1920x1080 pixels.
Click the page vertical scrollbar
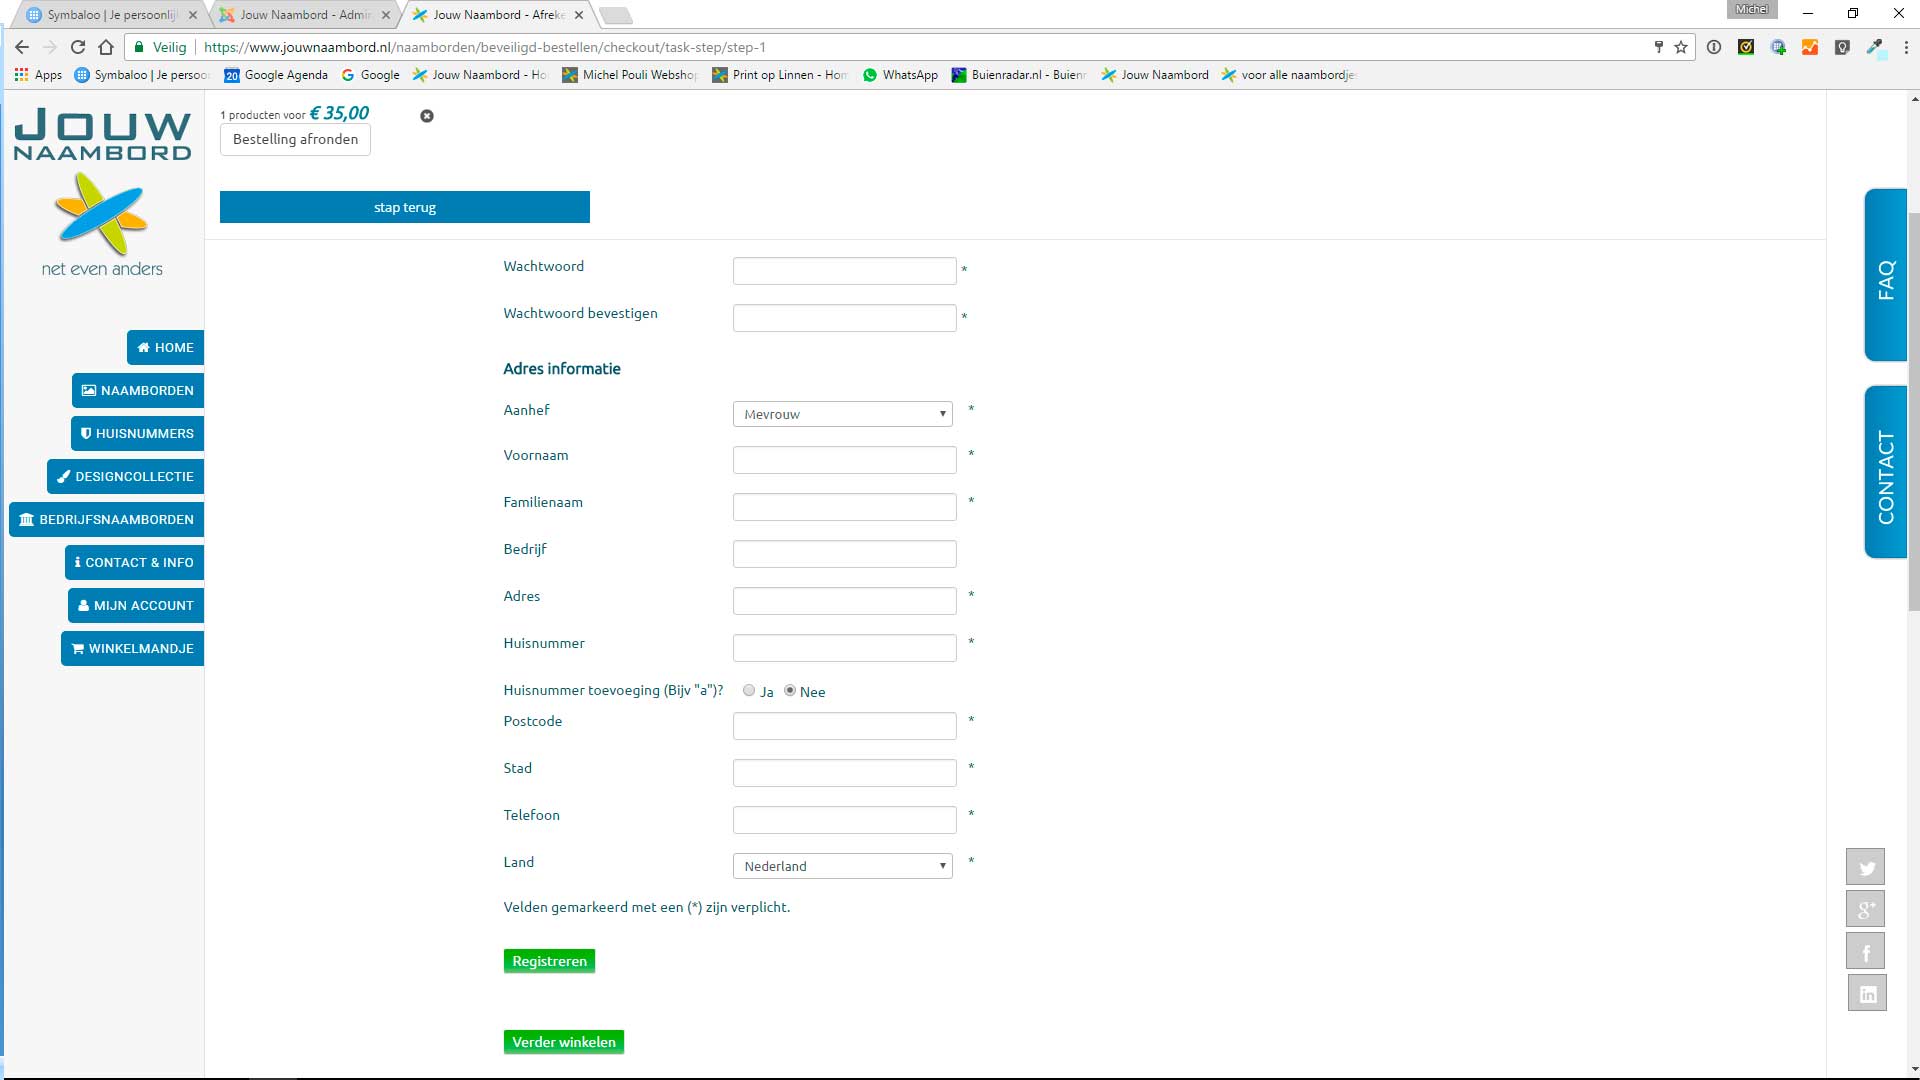pos(1914,400)
